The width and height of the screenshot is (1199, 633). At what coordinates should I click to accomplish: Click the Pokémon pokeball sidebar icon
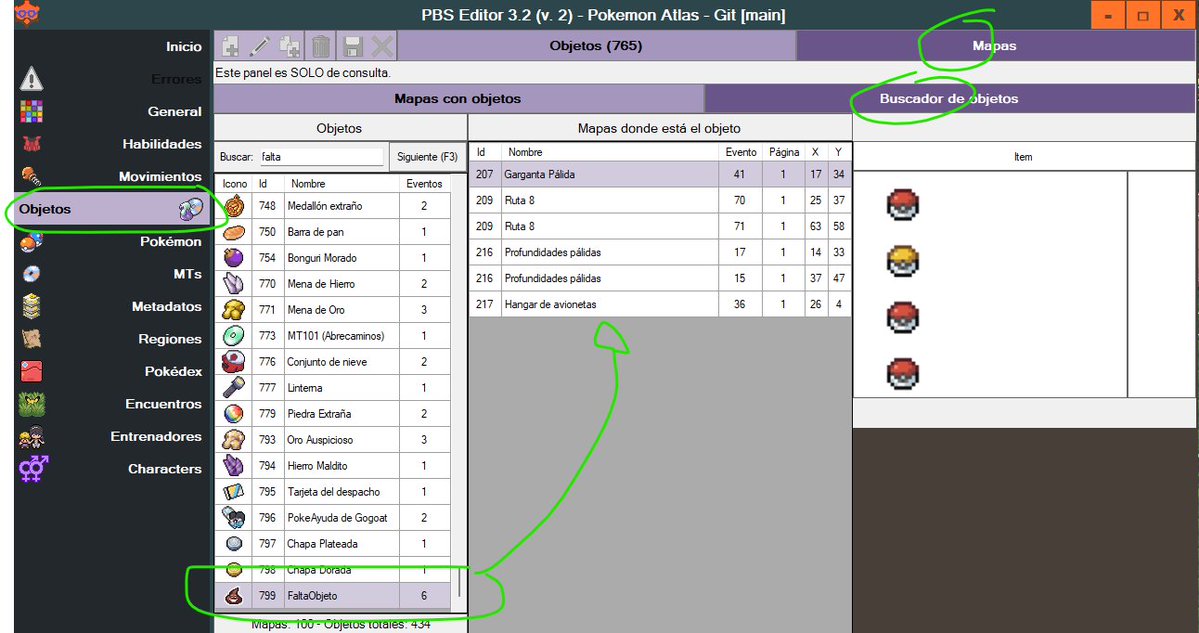pyautogui.click(x=31, y=242)
